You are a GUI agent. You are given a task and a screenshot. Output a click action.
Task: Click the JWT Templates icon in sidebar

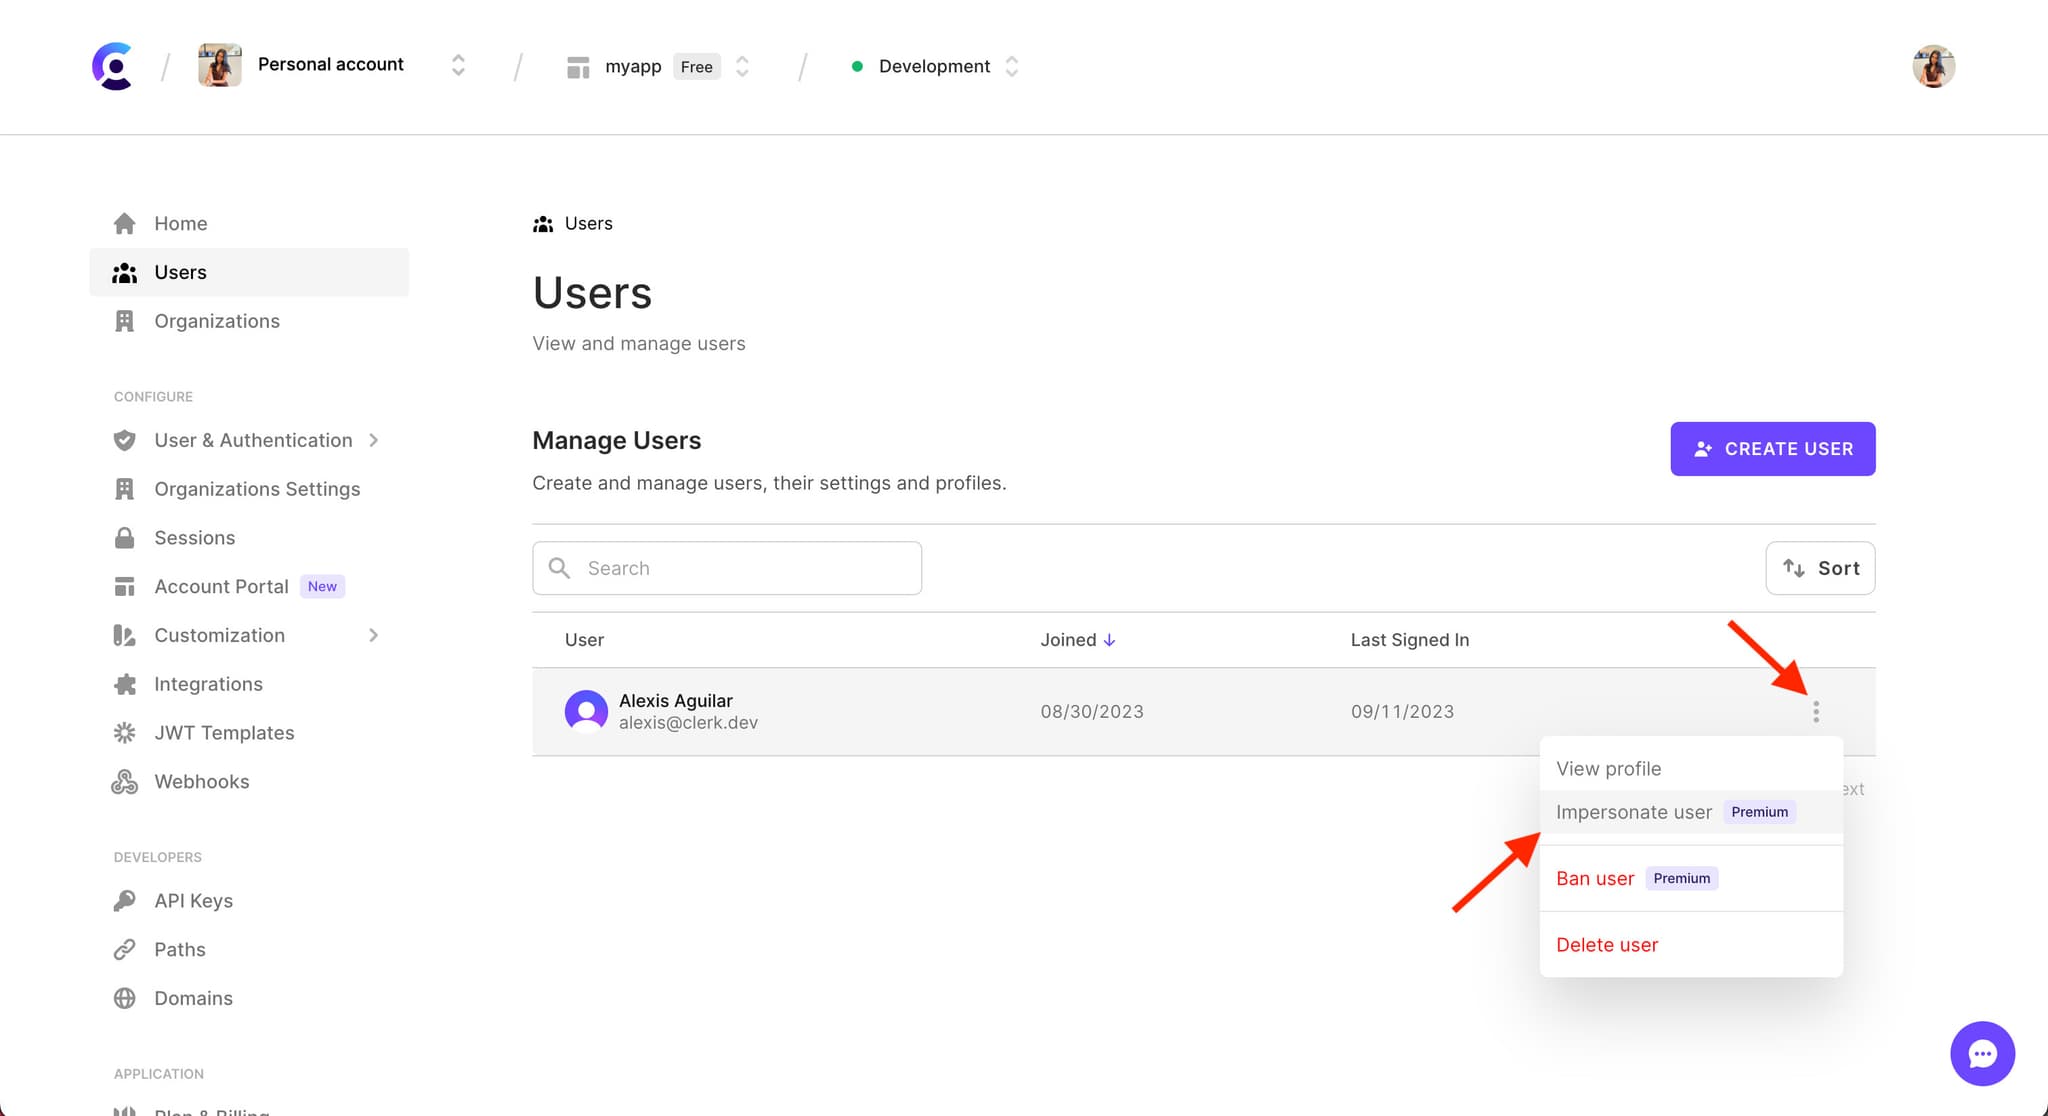pos(124,733)
